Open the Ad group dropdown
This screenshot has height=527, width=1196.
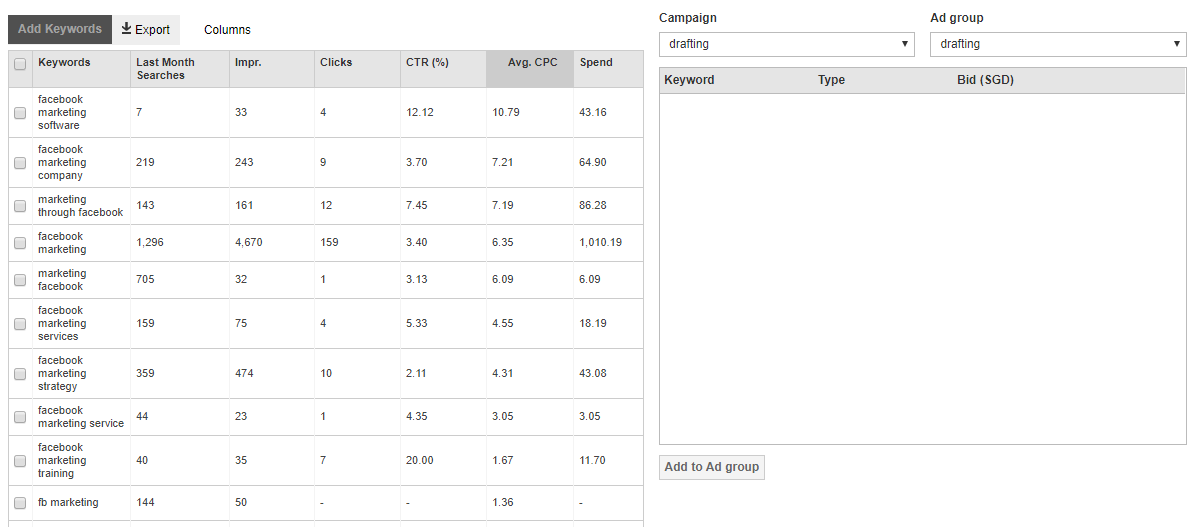click(1058, 44)
